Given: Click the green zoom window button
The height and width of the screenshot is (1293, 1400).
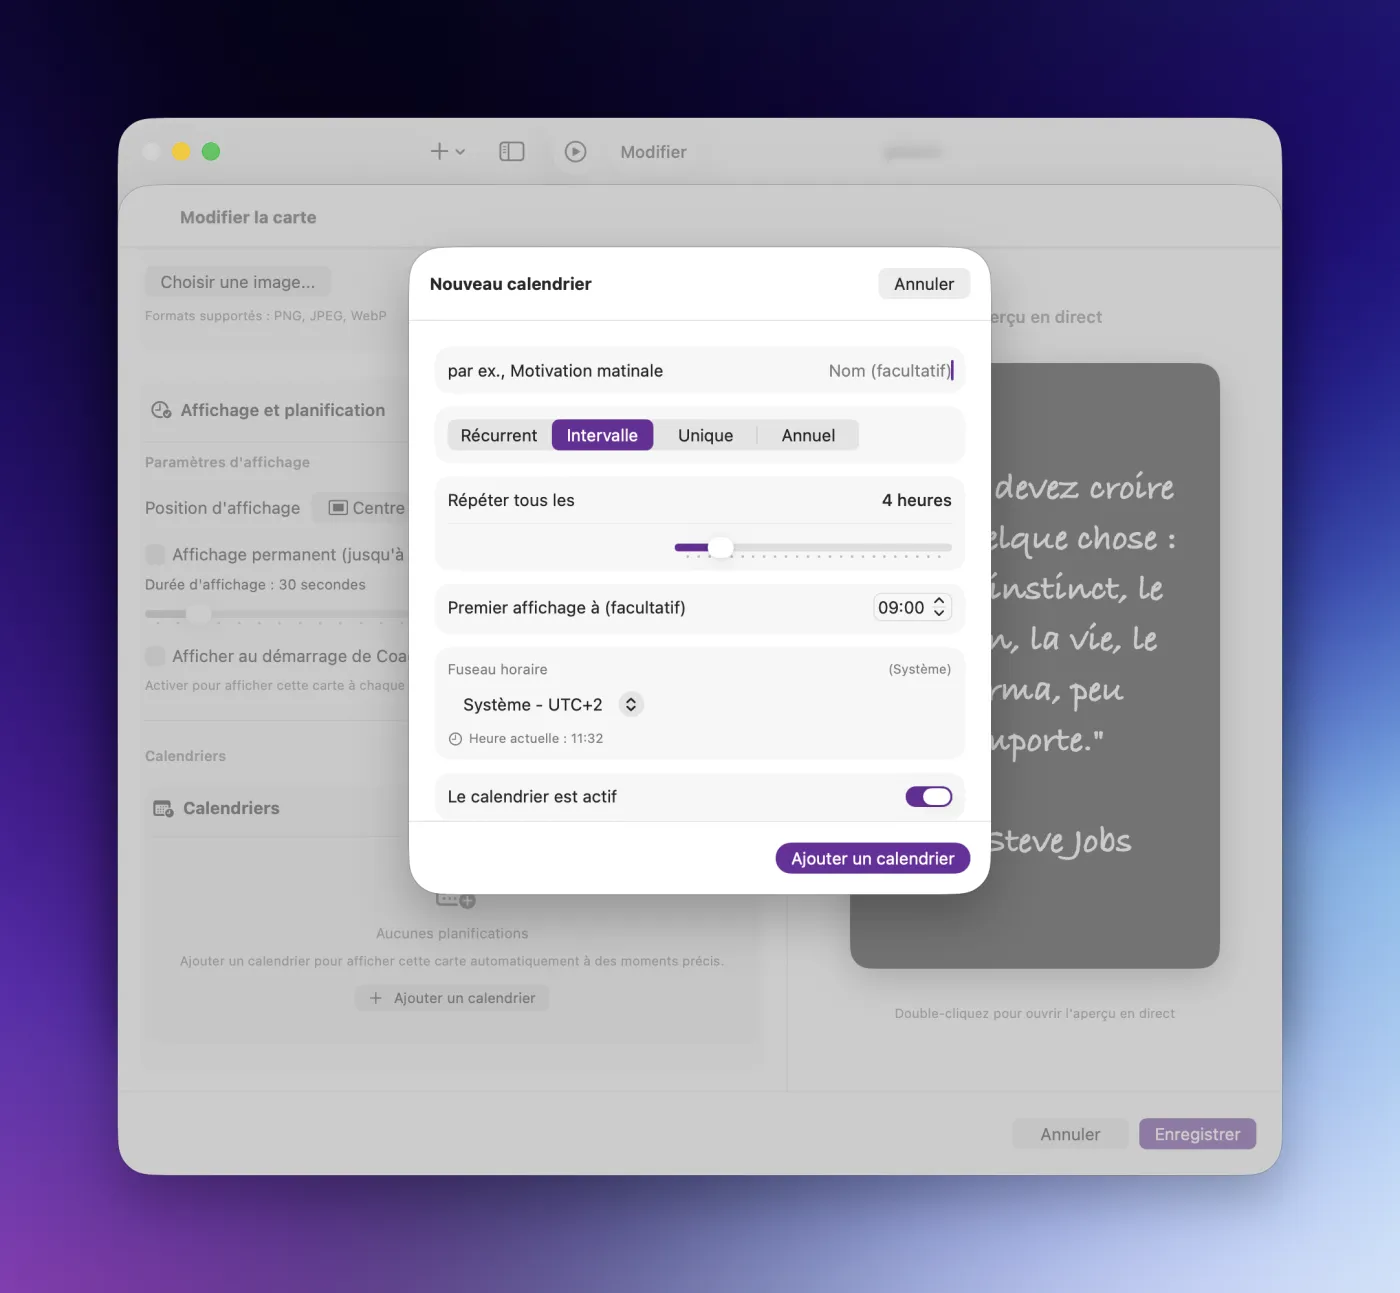Looking at the screenshot, I should [211, 151].
